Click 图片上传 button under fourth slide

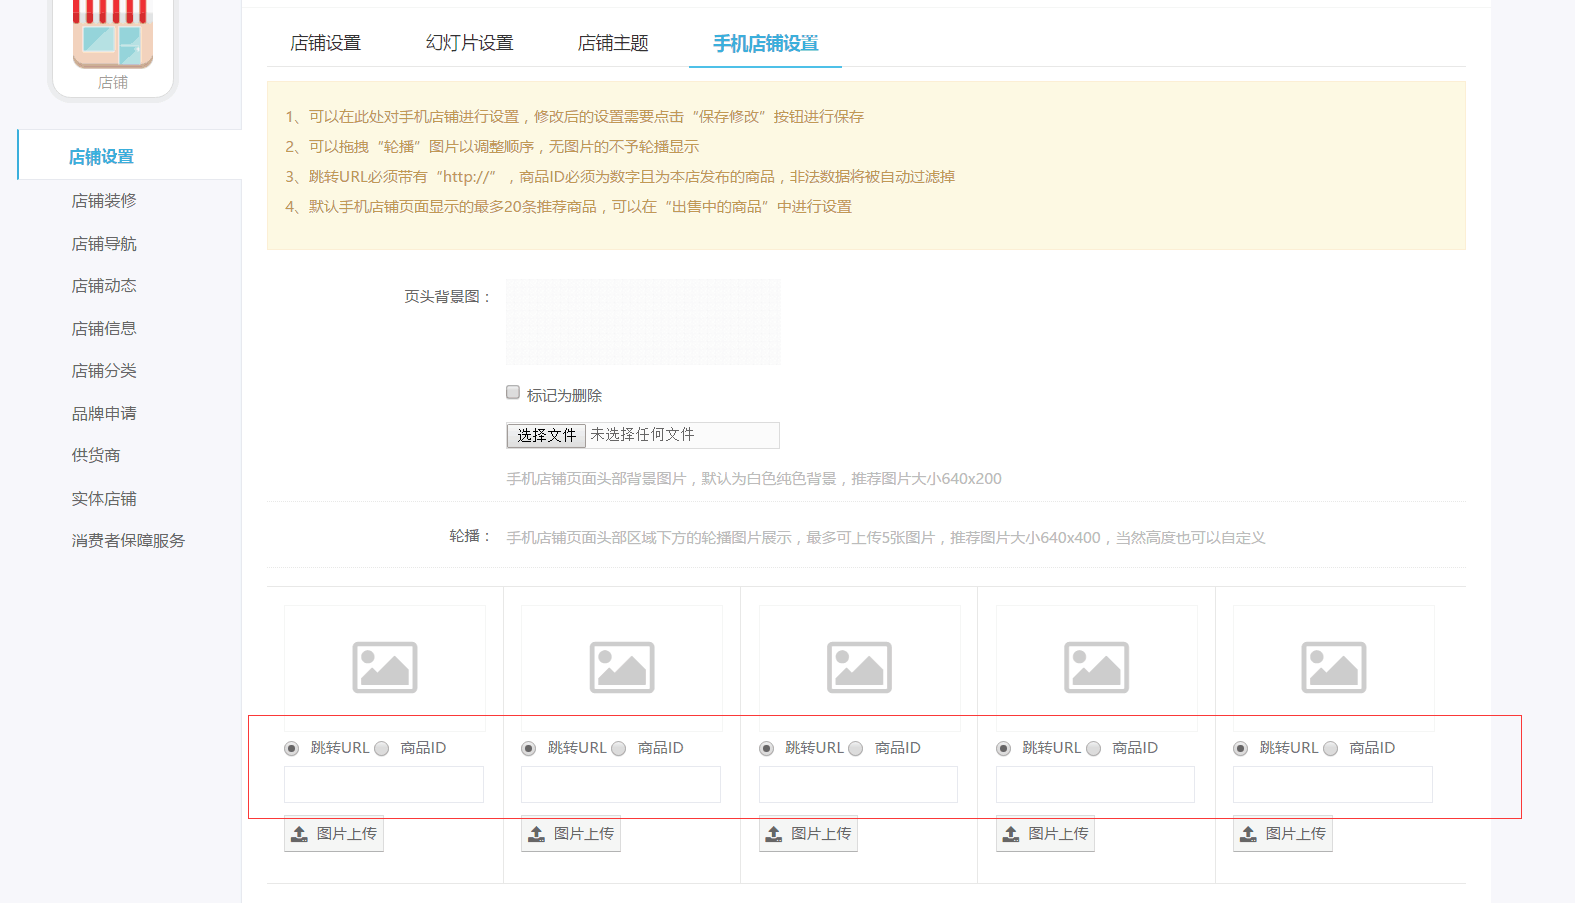point(1045,833)
